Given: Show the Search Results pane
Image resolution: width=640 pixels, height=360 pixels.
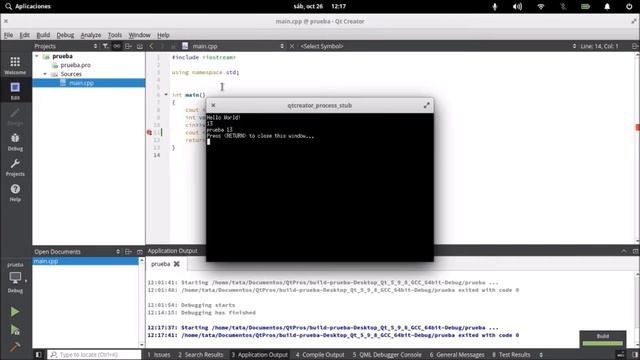Looking at the screenshot, I should 200,355.
